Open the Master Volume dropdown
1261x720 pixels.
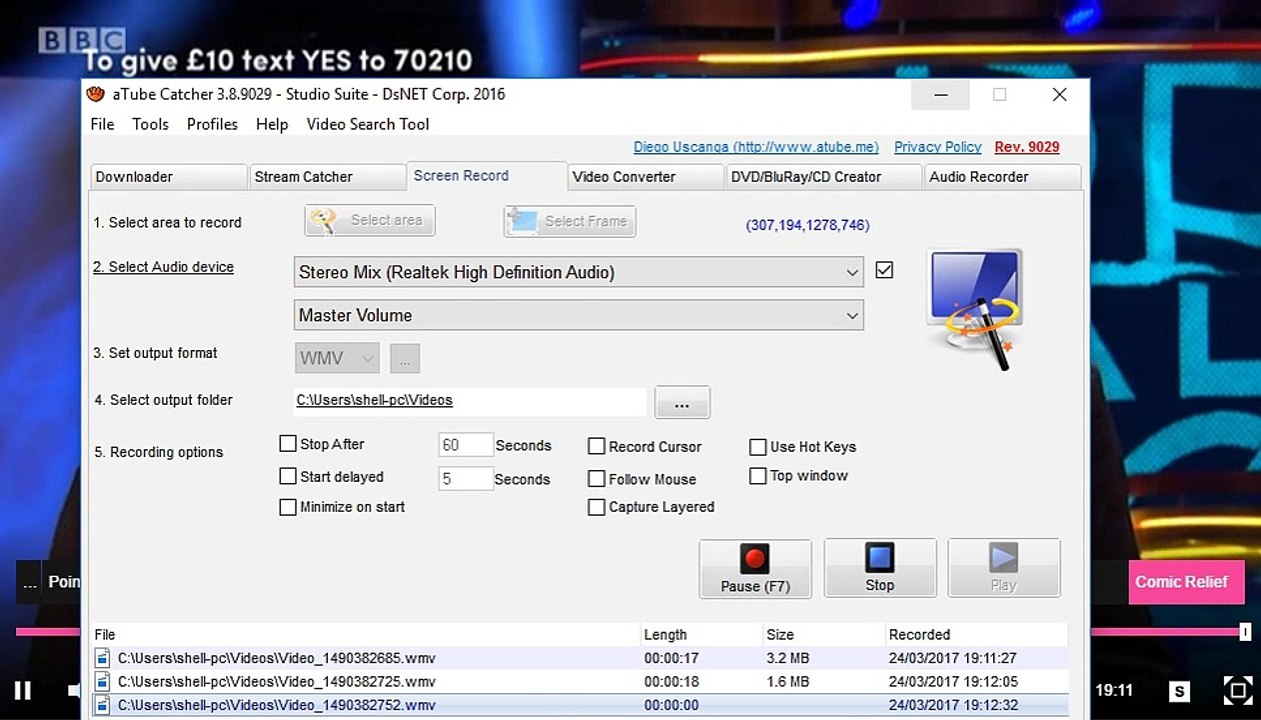click(579, 315)
